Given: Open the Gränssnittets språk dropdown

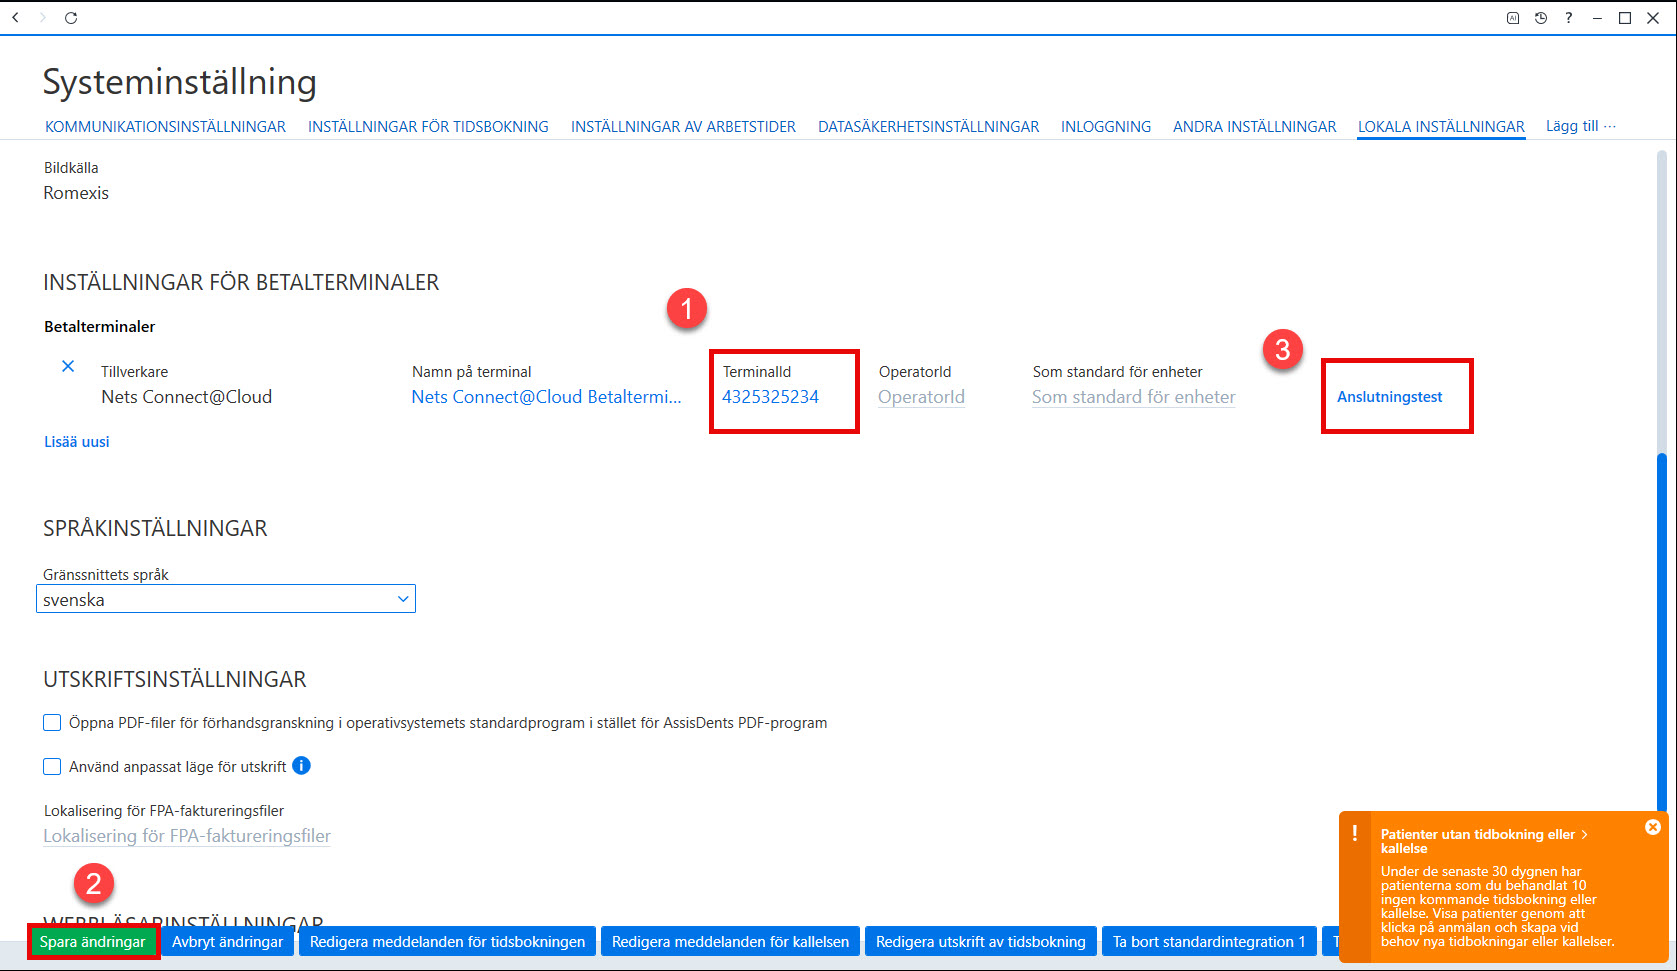Looking at the screenshot, I should click(x=226, y=599).
